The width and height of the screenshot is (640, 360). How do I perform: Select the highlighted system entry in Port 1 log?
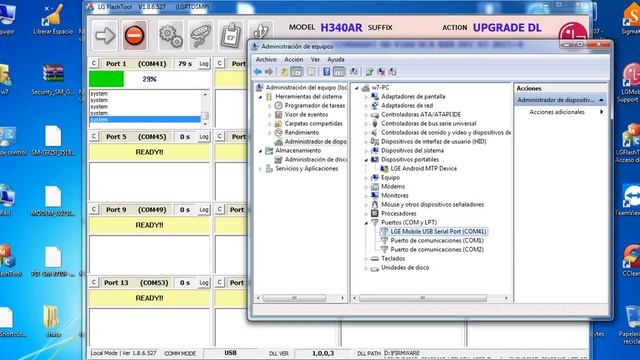tap(145, 119)
